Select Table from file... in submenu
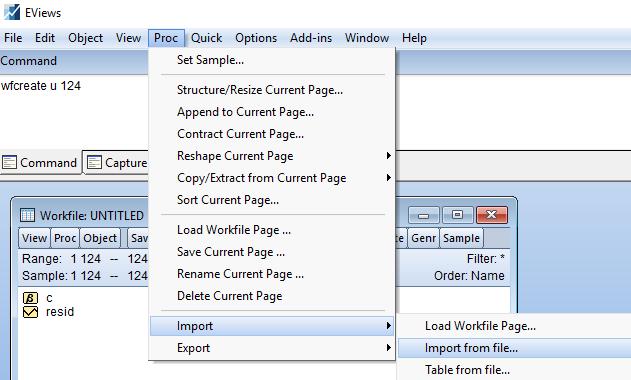This screenshot has width=631, height=380. point(514,370)
